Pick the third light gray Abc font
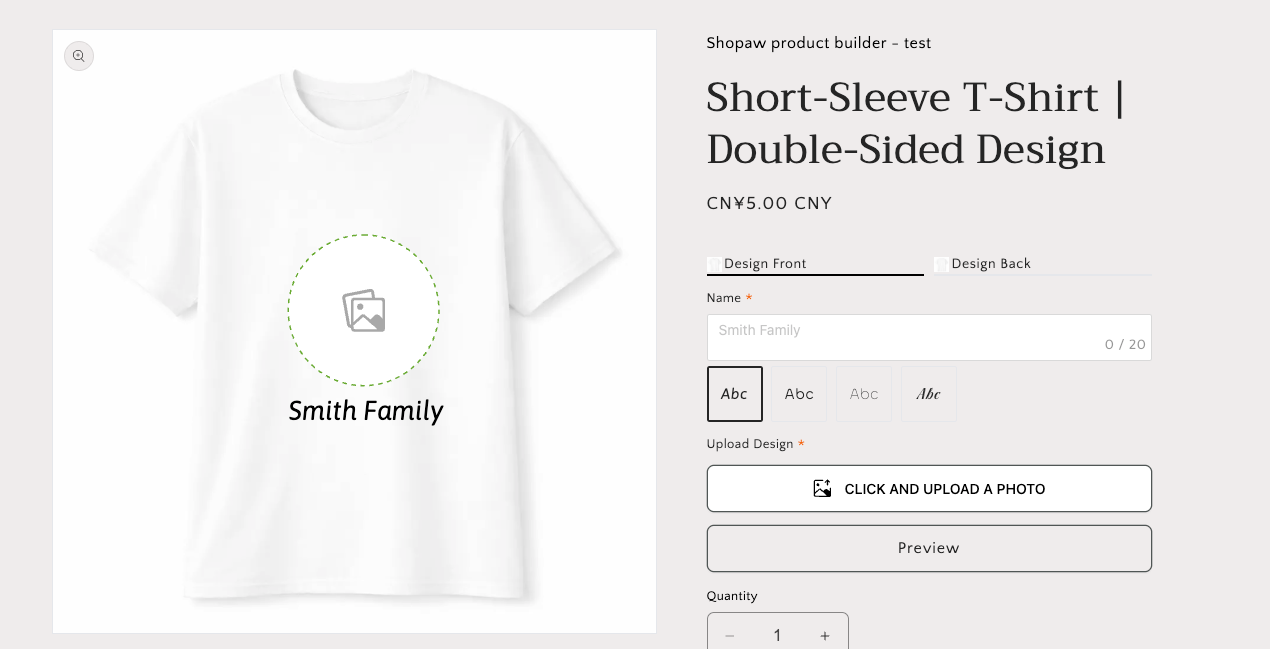The width and height of the screenshot is (1270, 649). pos(864,394)
